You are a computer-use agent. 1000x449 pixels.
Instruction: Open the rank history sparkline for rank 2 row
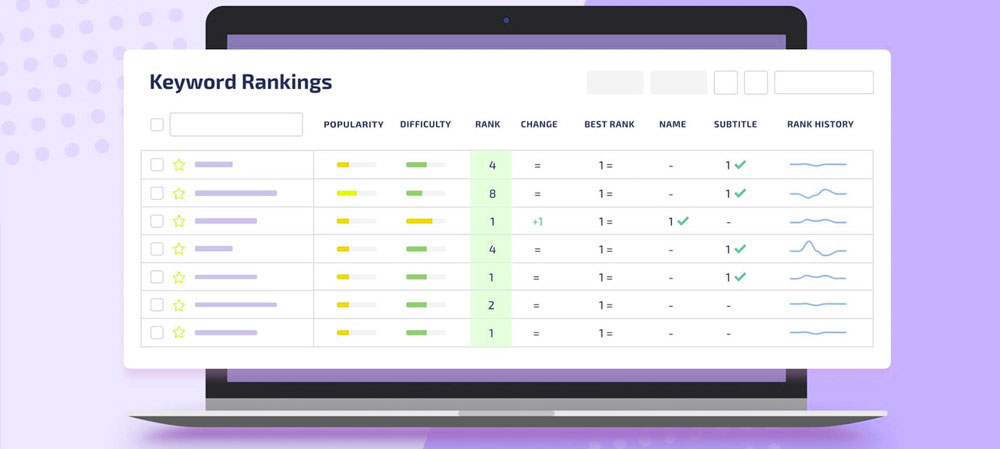coord(818,305)
